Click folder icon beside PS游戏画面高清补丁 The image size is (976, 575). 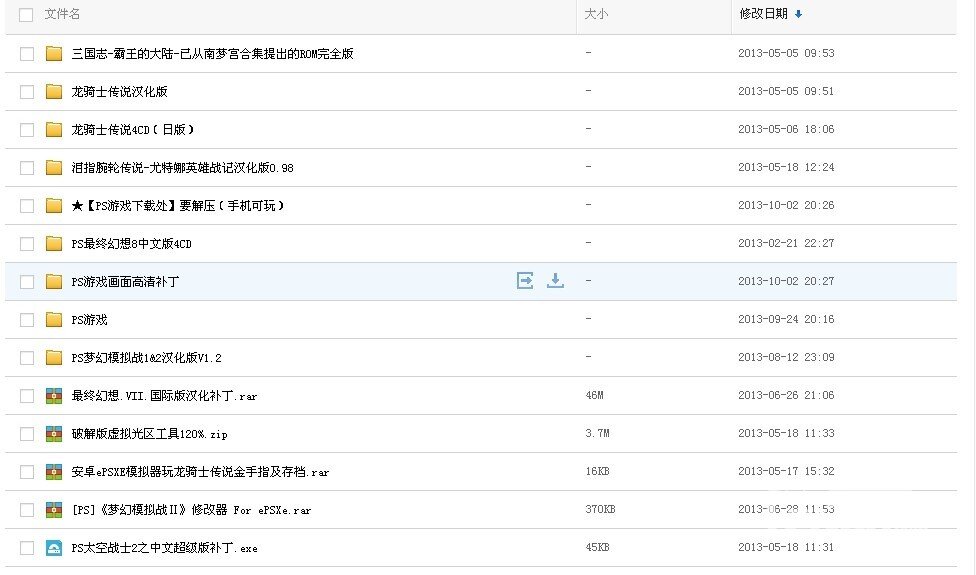point(54,282)
